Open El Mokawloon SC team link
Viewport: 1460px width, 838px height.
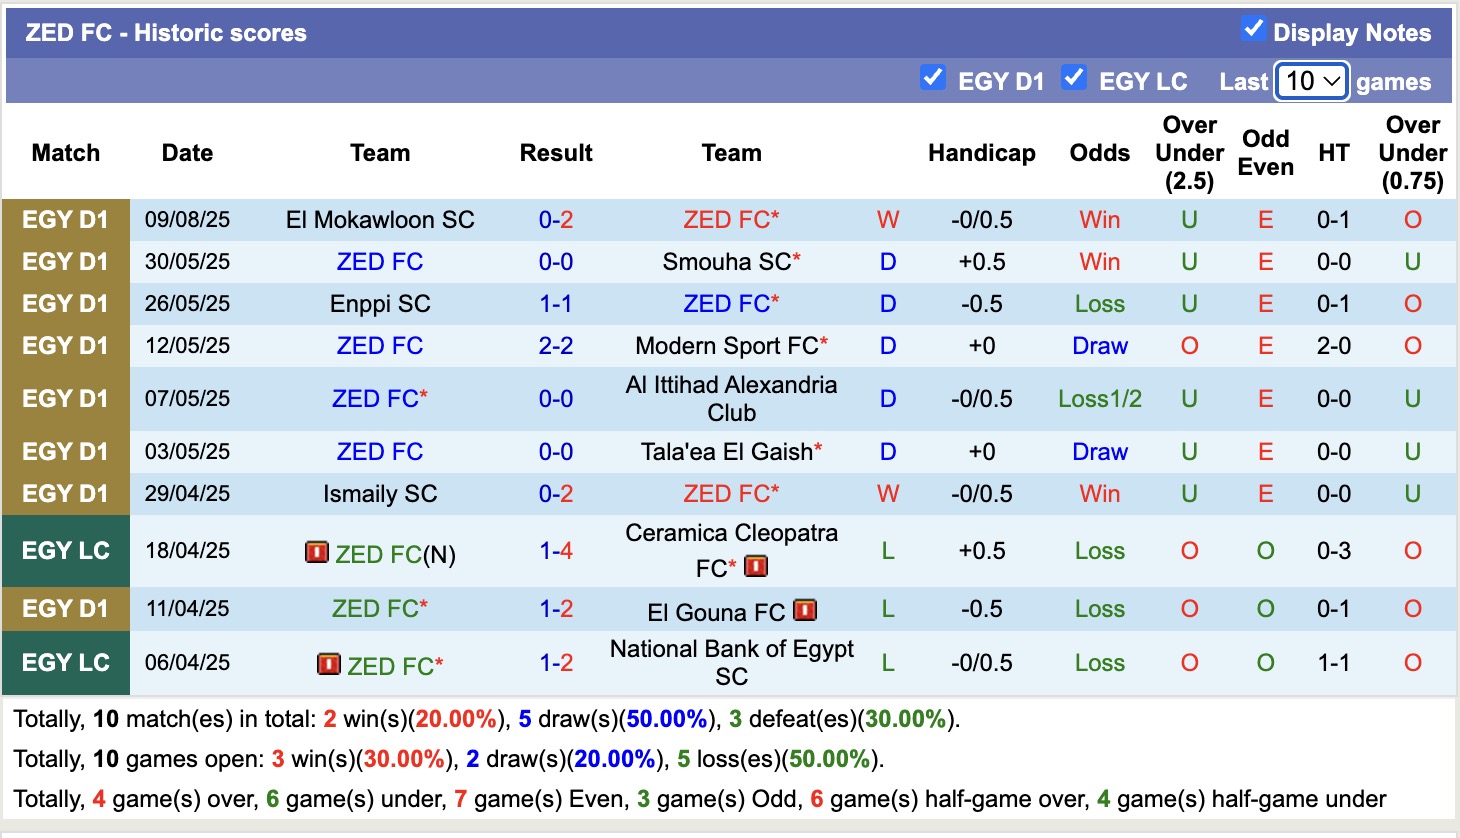380,220
